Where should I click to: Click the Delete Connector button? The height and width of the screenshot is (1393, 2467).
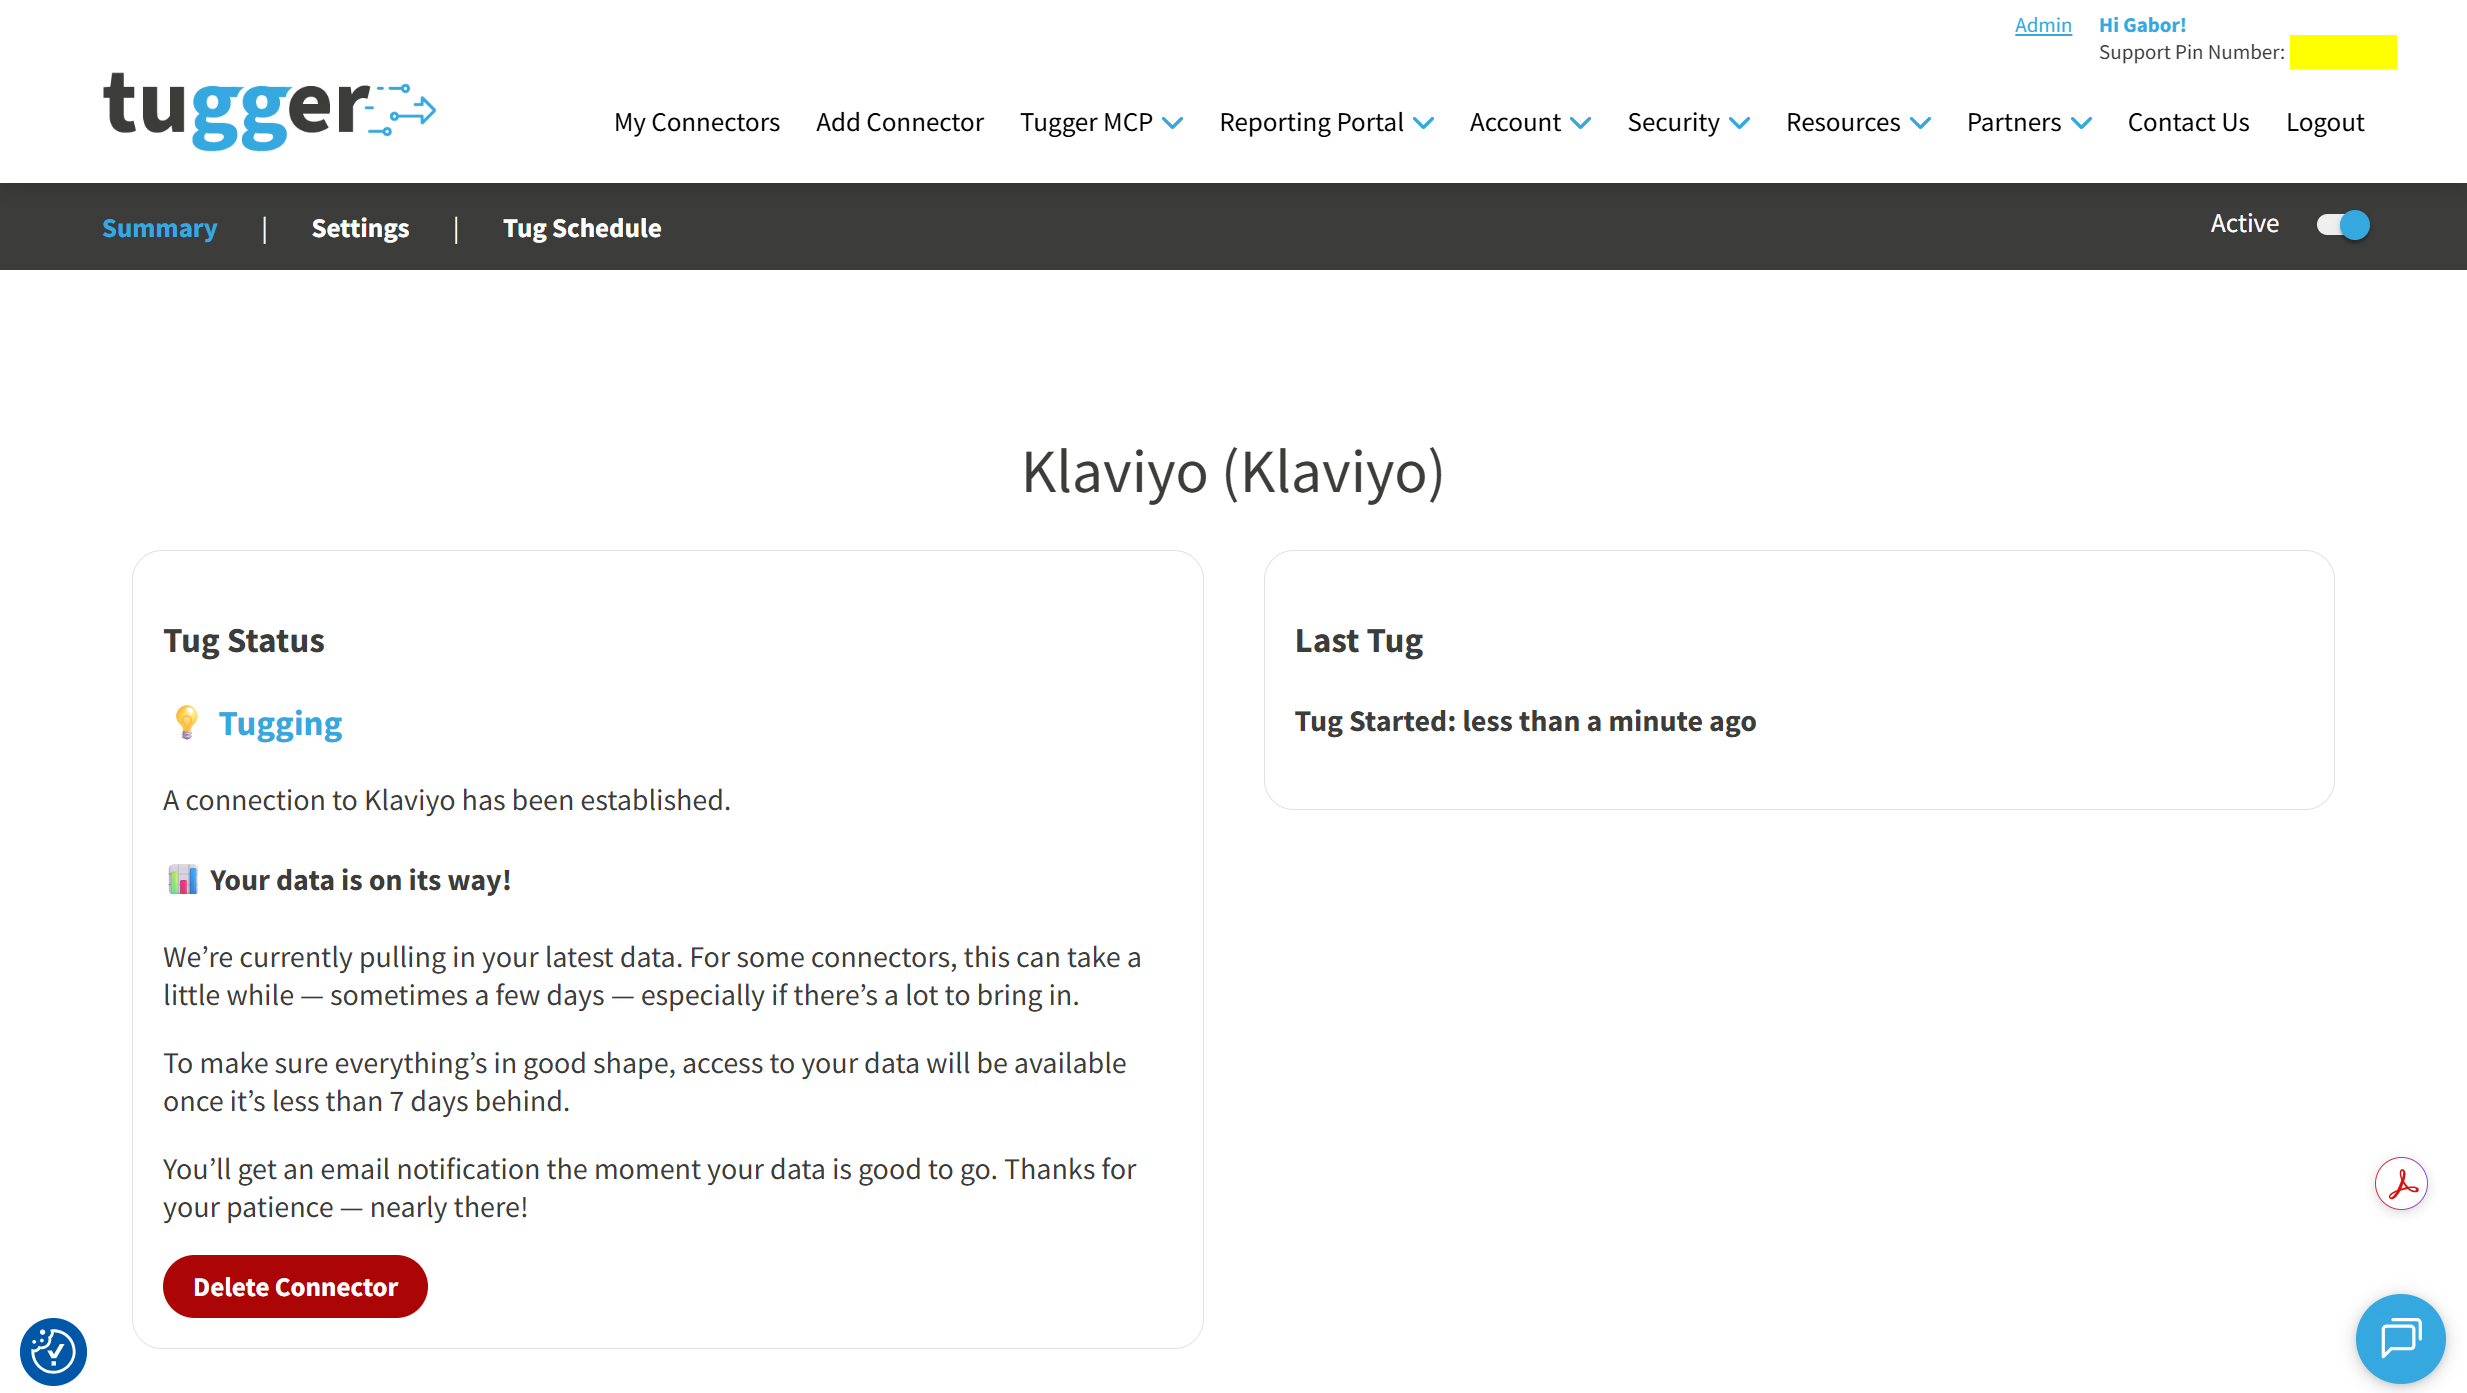point(295,1286)
